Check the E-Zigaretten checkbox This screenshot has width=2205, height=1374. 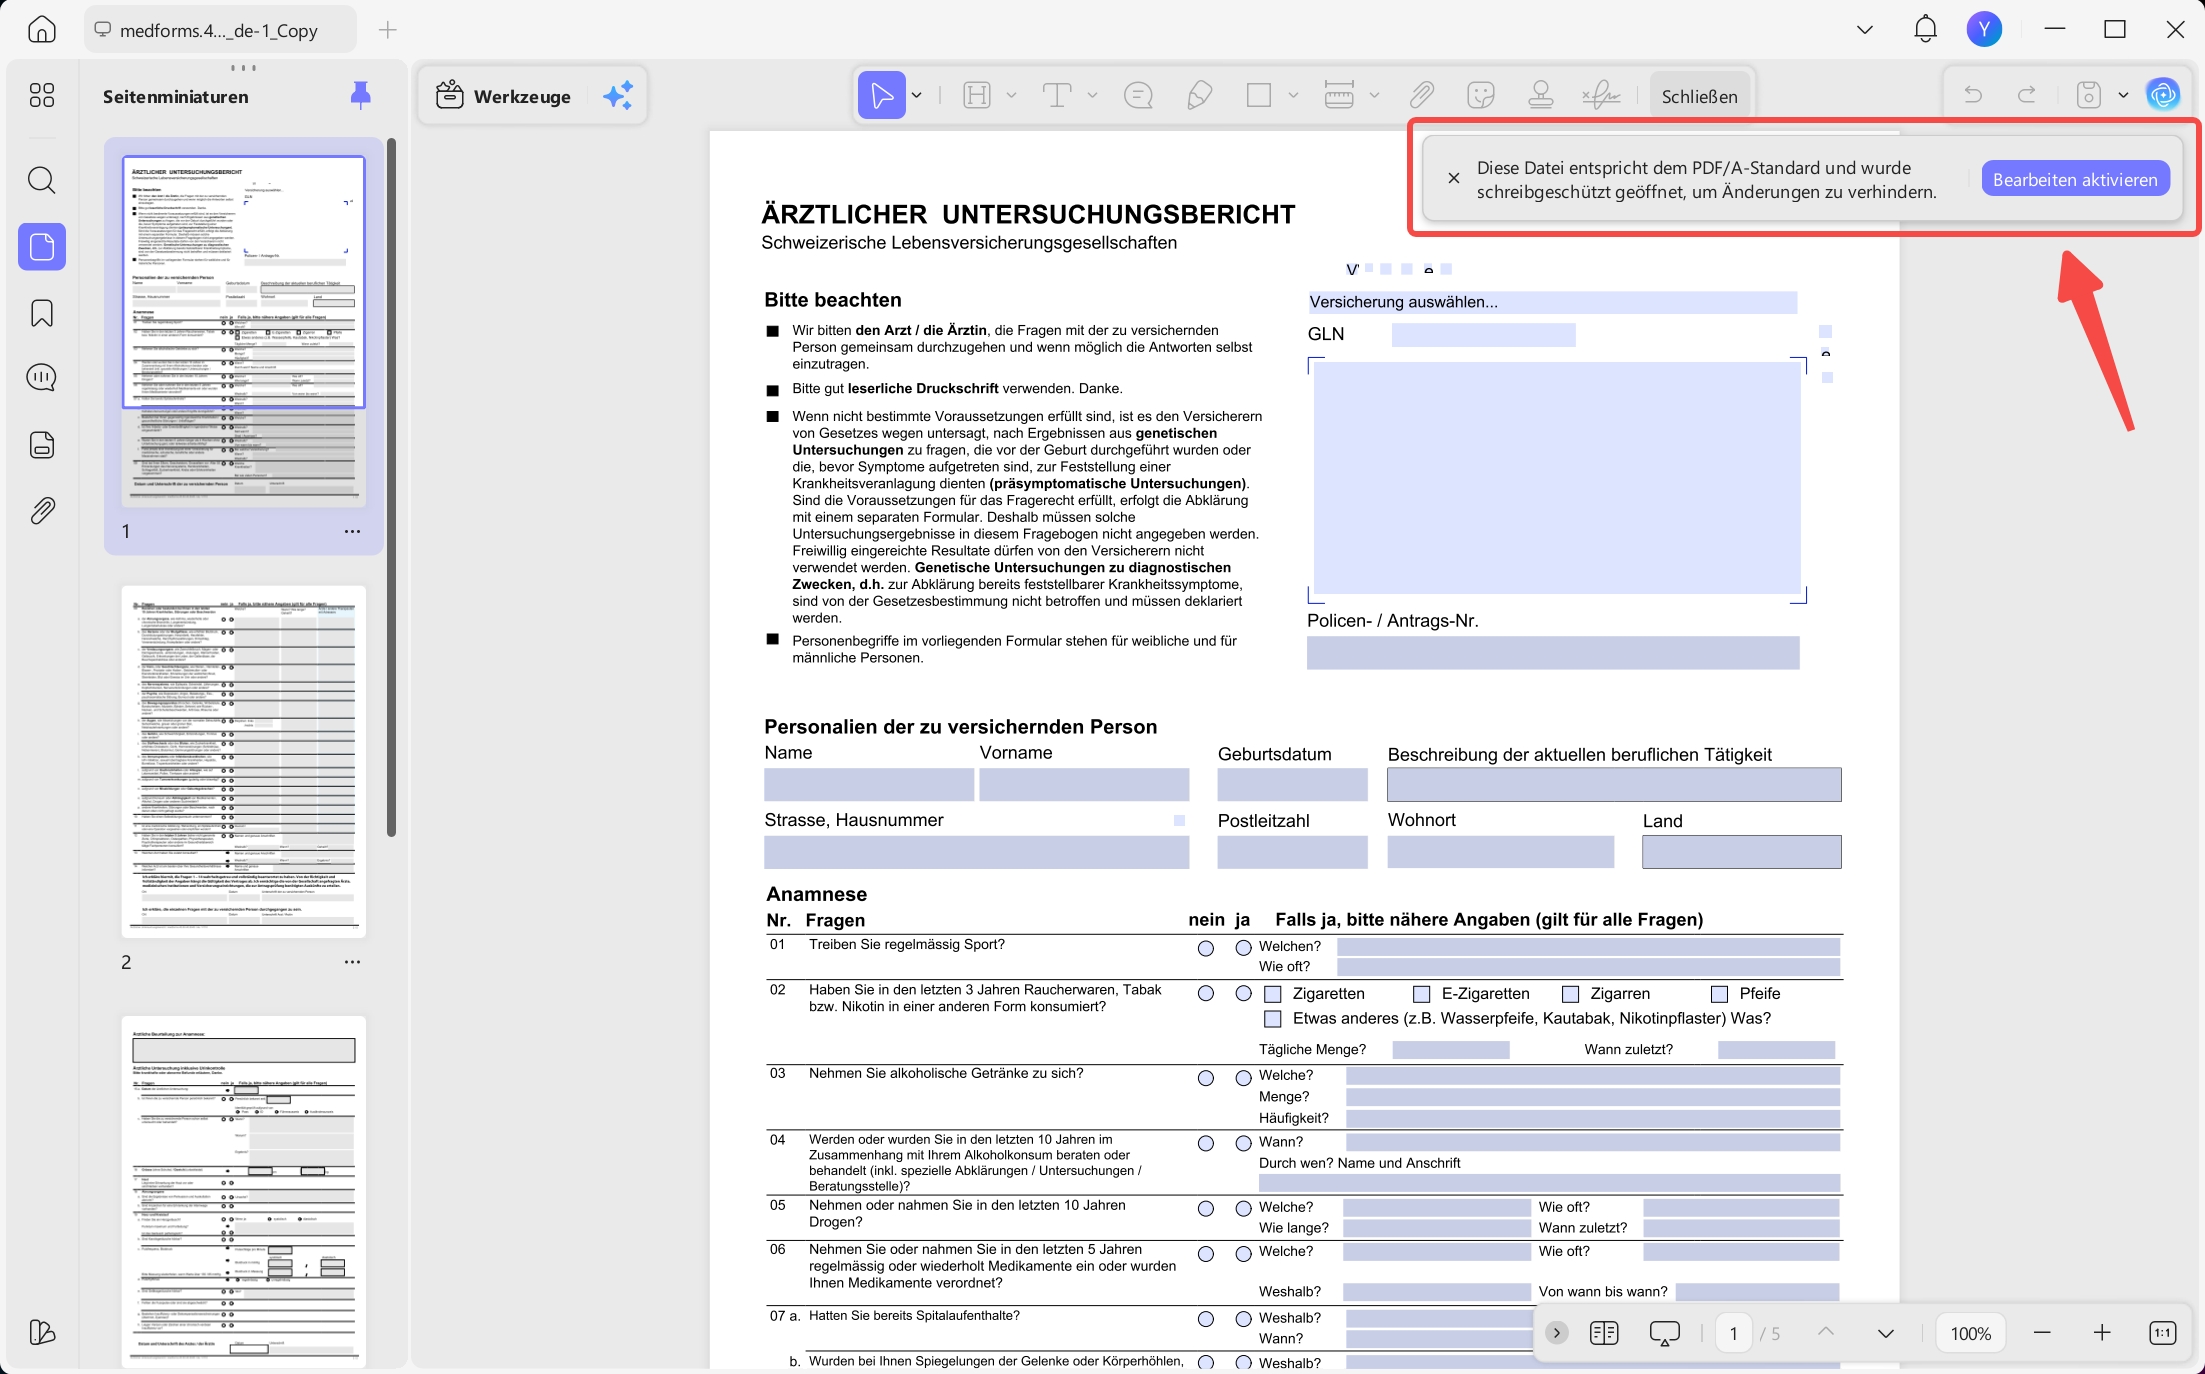click(1421, 994)
